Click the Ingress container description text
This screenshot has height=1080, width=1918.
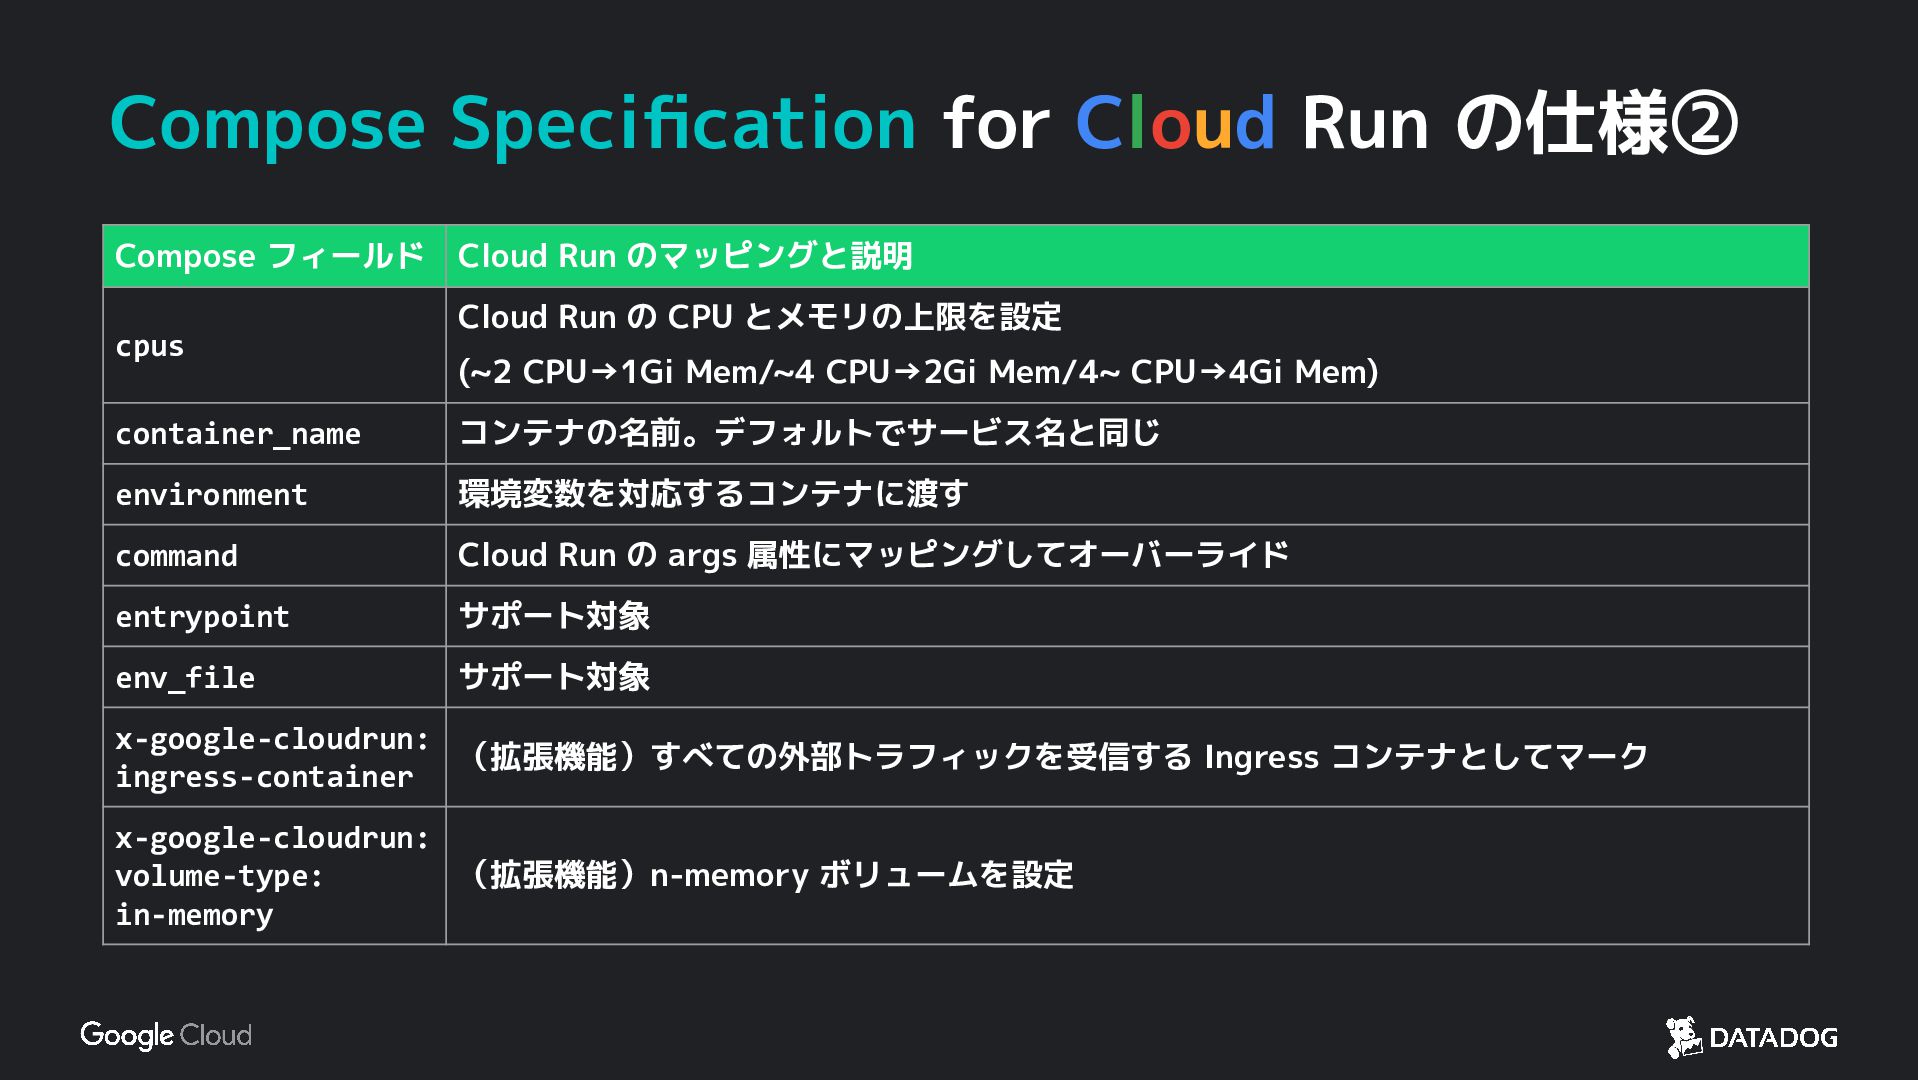[x=1060, y=757]
